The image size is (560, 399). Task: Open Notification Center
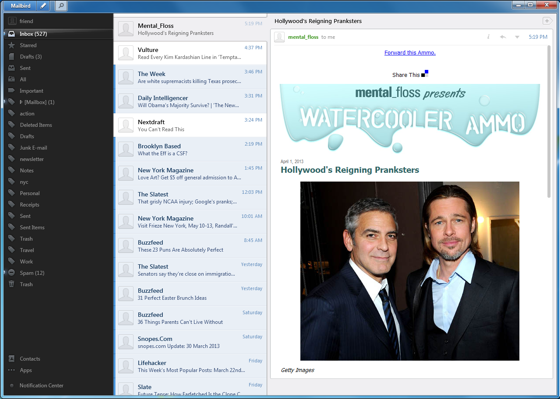pos(41,385)
